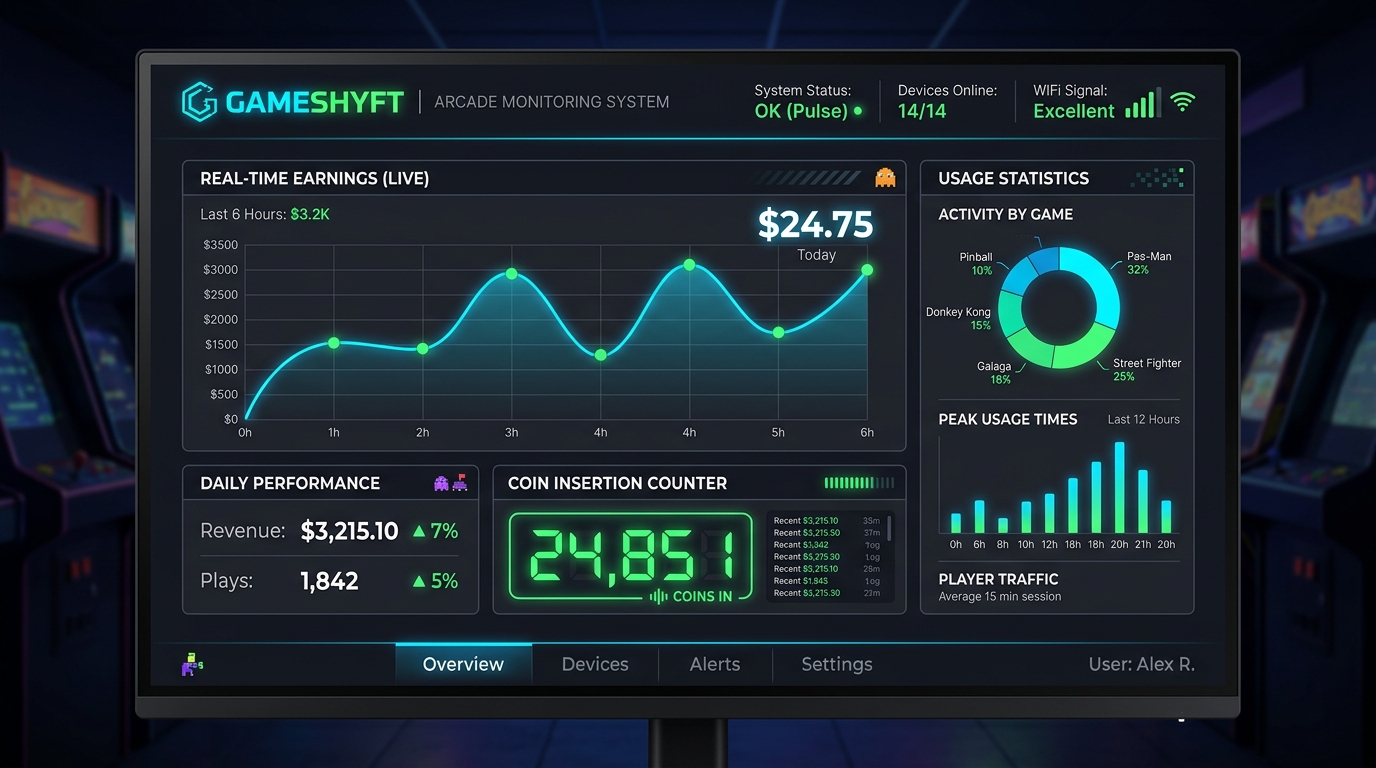The height and width of the screenshot is (768, 1376).
Task: Click the Last 12 Hours label
Action: (x=1144, y=419)
